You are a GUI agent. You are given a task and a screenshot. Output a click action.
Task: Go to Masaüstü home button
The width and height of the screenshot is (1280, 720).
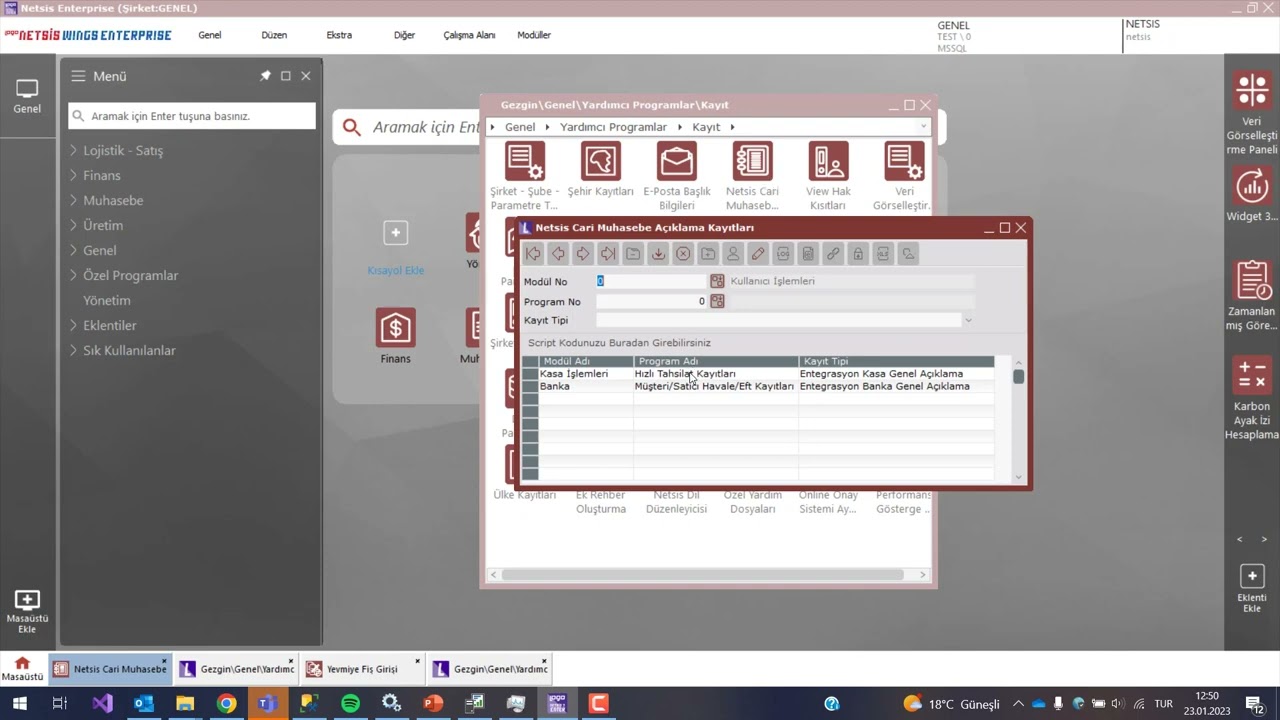(x=22, y=668)
